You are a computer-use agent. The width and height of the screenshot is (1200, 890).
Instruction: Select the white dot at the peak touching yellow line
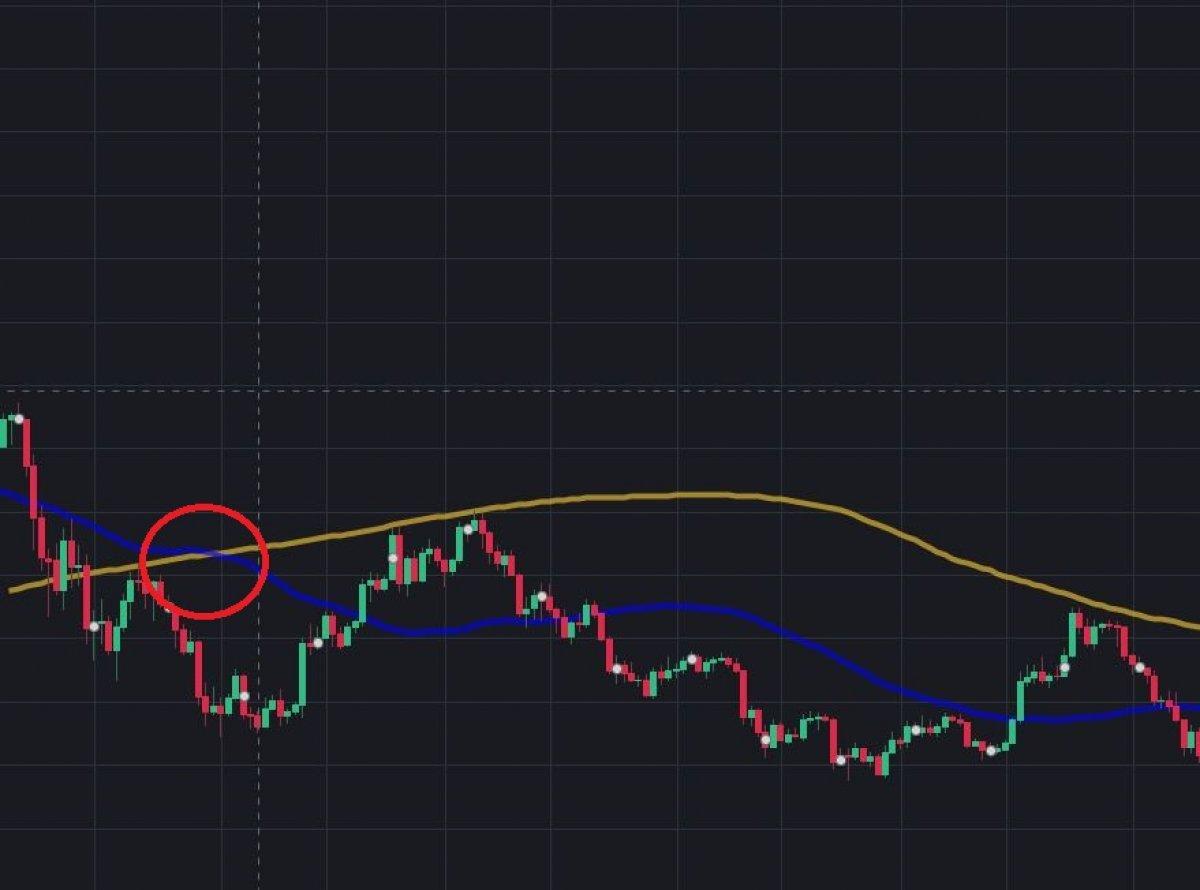tap(469, 527)
